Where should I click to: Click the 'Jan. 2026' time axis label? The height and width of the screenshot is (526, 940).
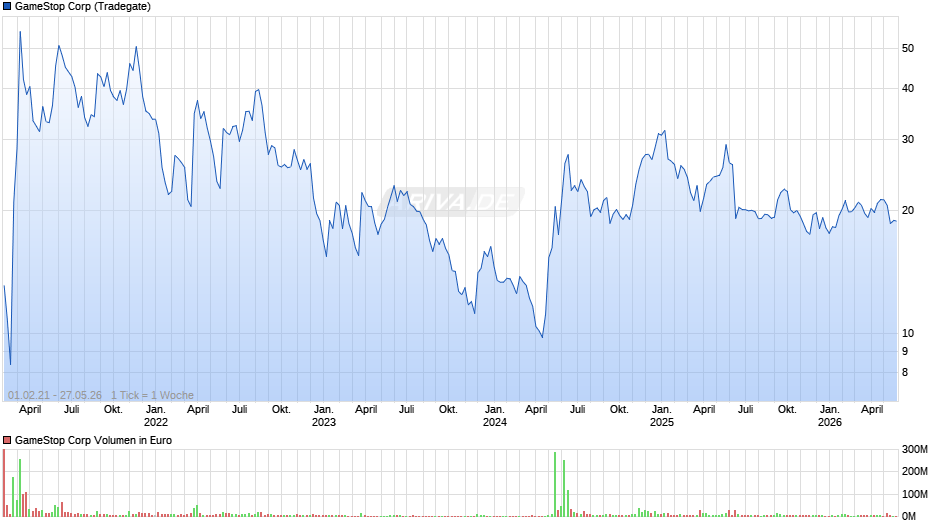pos(830,416)
